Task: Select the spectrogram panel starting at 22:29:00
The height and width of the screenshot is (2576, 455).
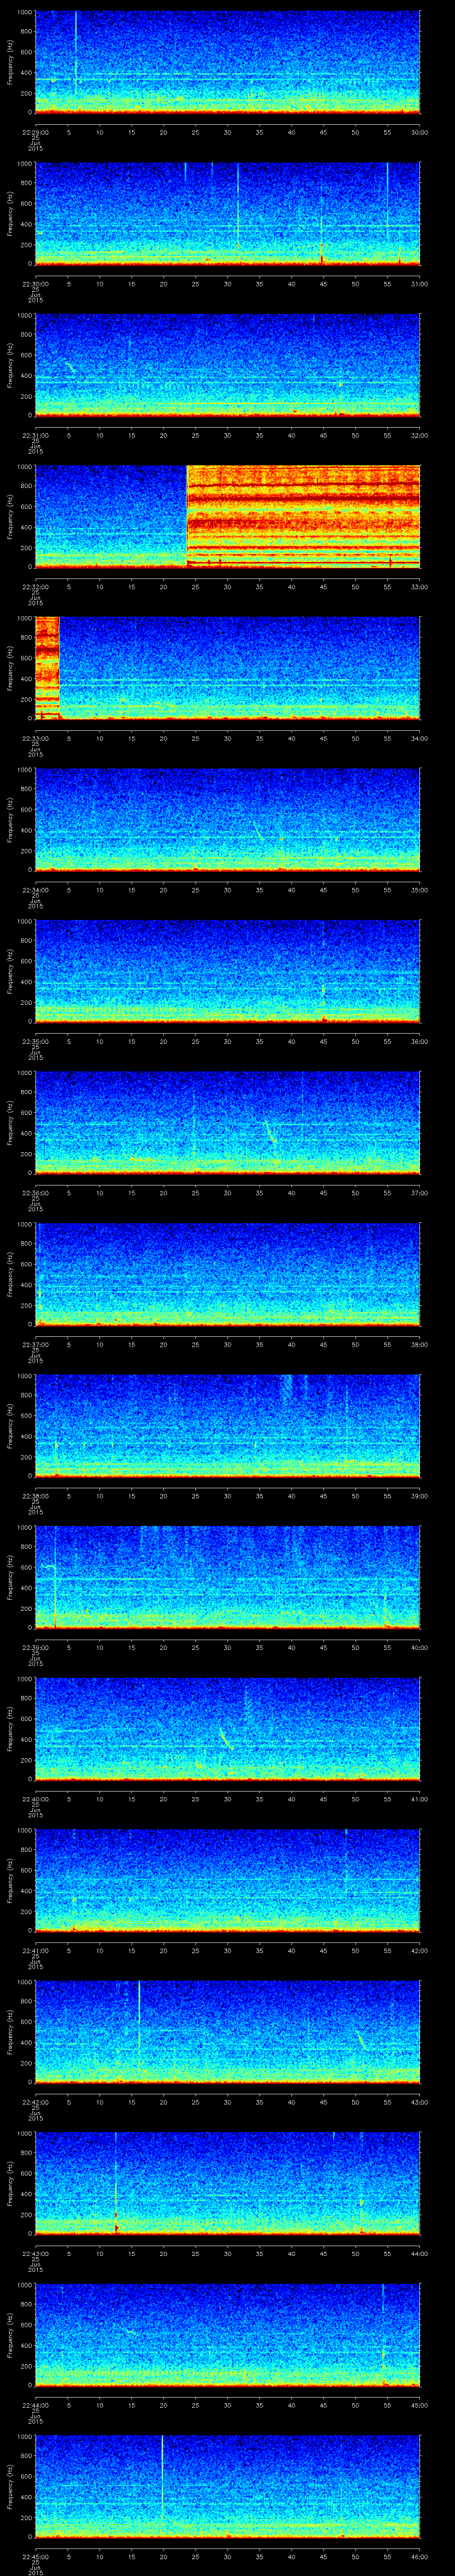Action: pos(227,62)
